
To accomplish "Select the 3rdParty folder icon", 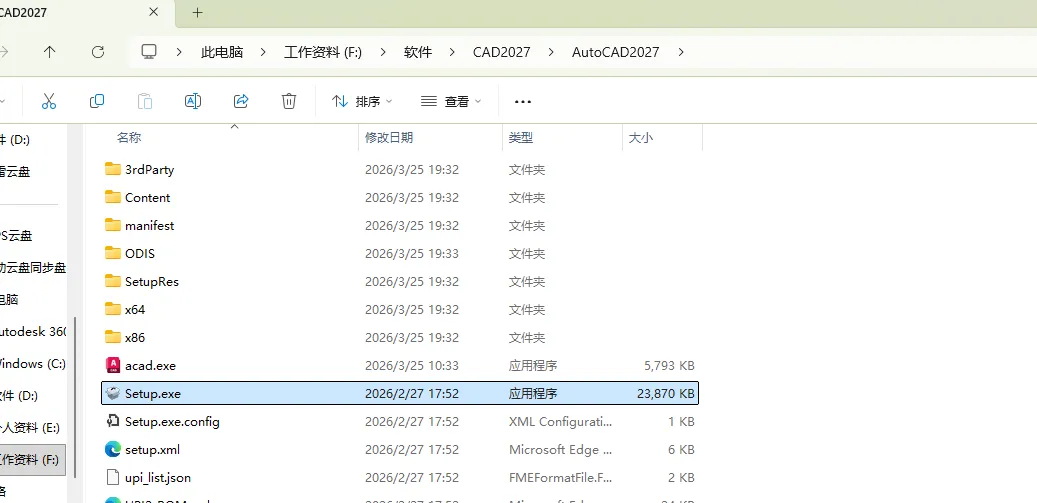I will (113, 169).
